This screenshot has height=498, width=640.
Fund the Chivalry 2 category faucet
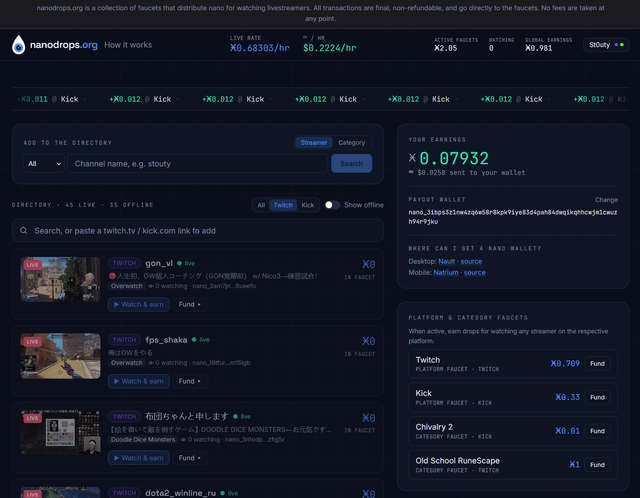pyautogui.click(x=597, y=431)
